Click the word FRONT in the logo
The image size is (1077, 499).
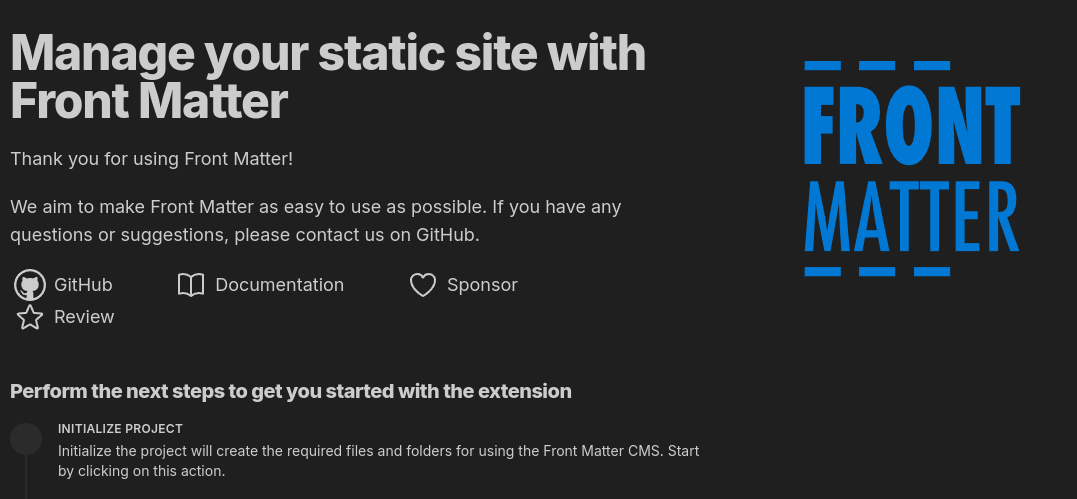pyautogui.click(x=912, y=124)
